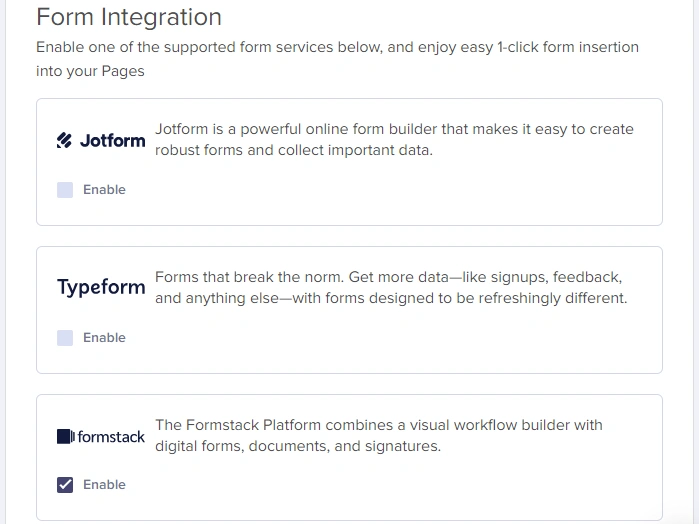This screenshot has height=524, width=699.
Task: Click the Jotform wordmark text
Action: click(x=112, y=141)
